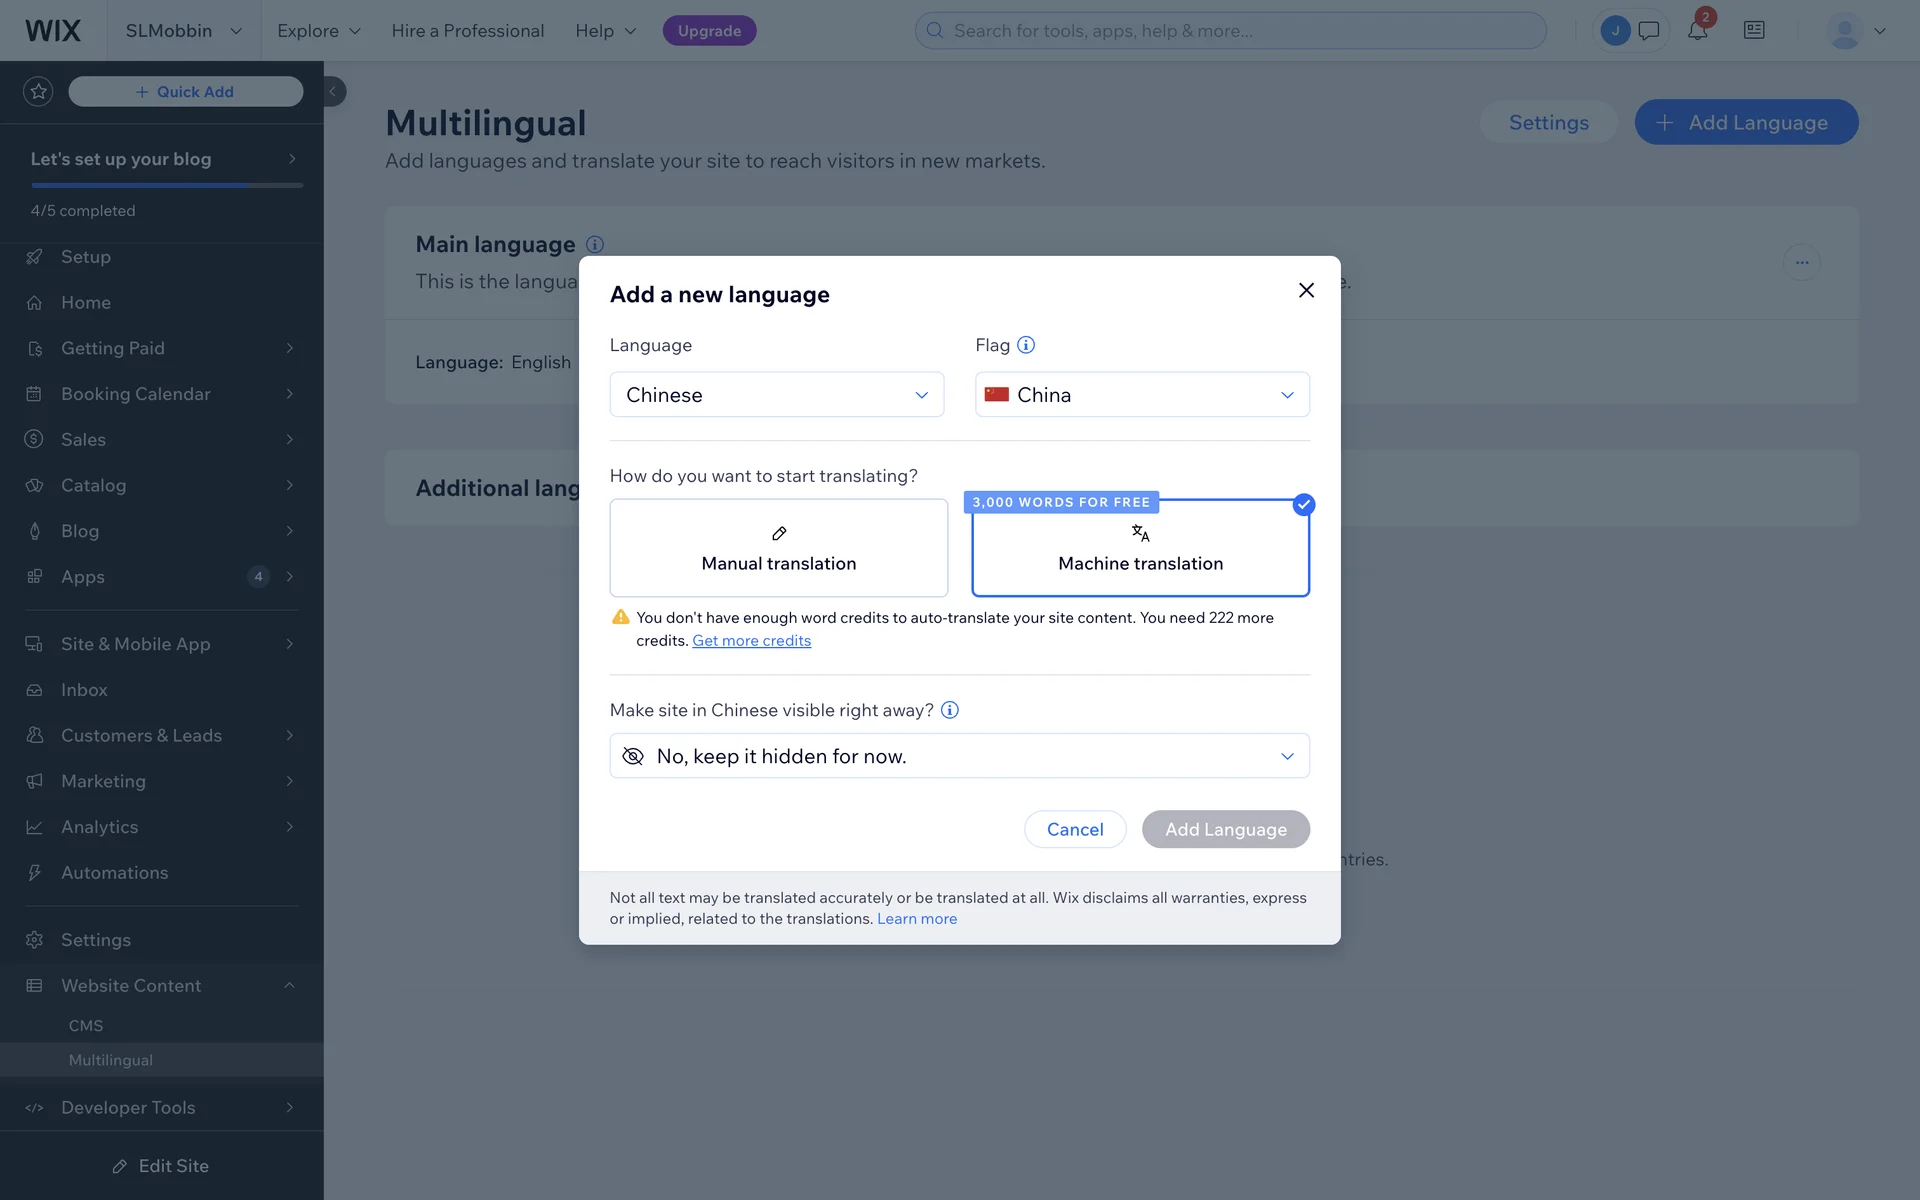
Task: Click the Main language info icon
Action: coord(595,245)
